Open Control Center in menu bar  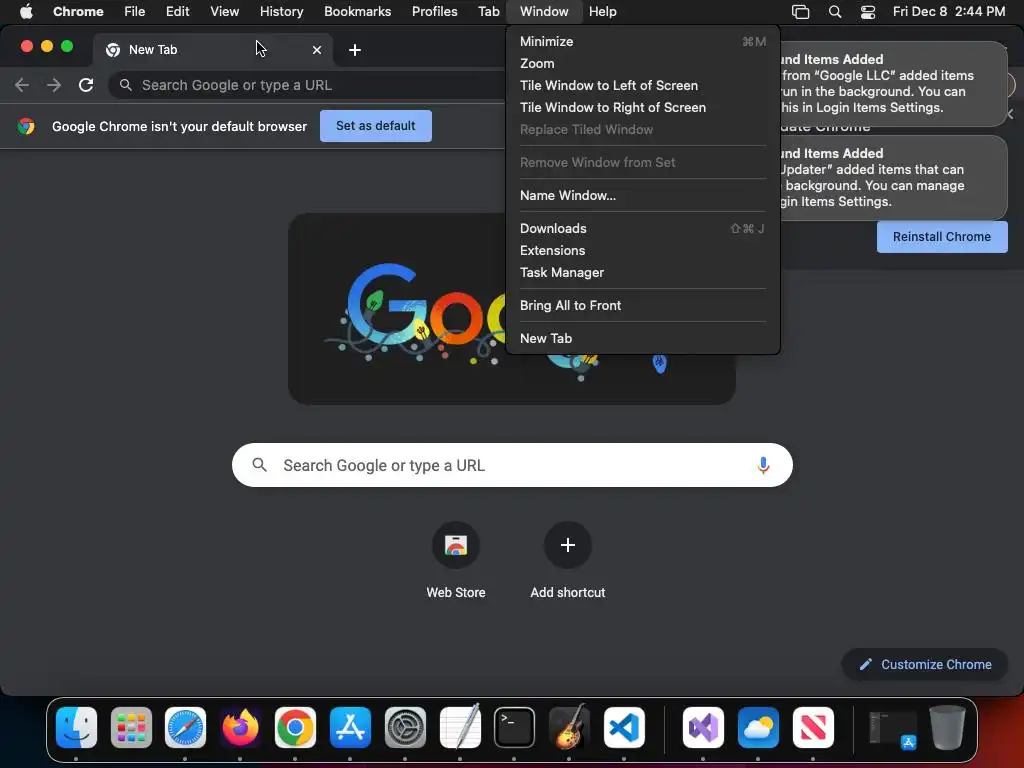(867, 12)
